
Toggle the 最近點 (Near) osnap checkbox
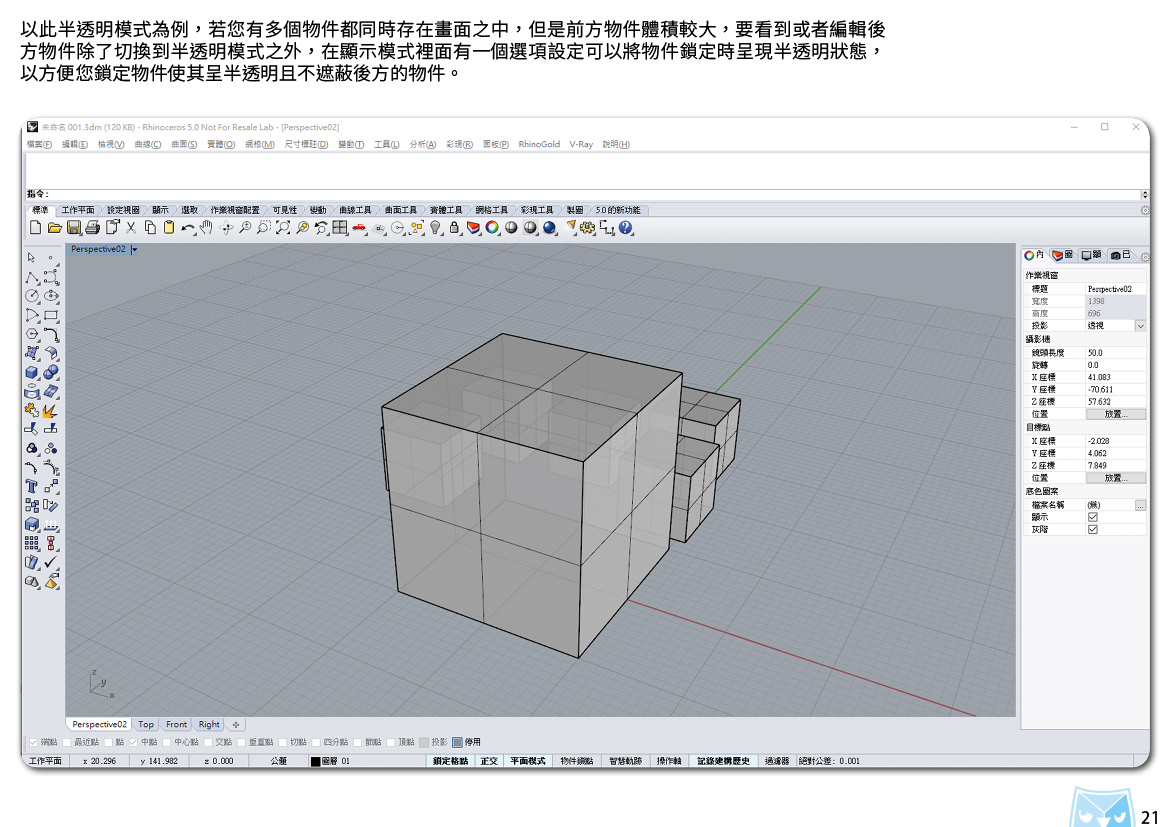coord(67,743)
